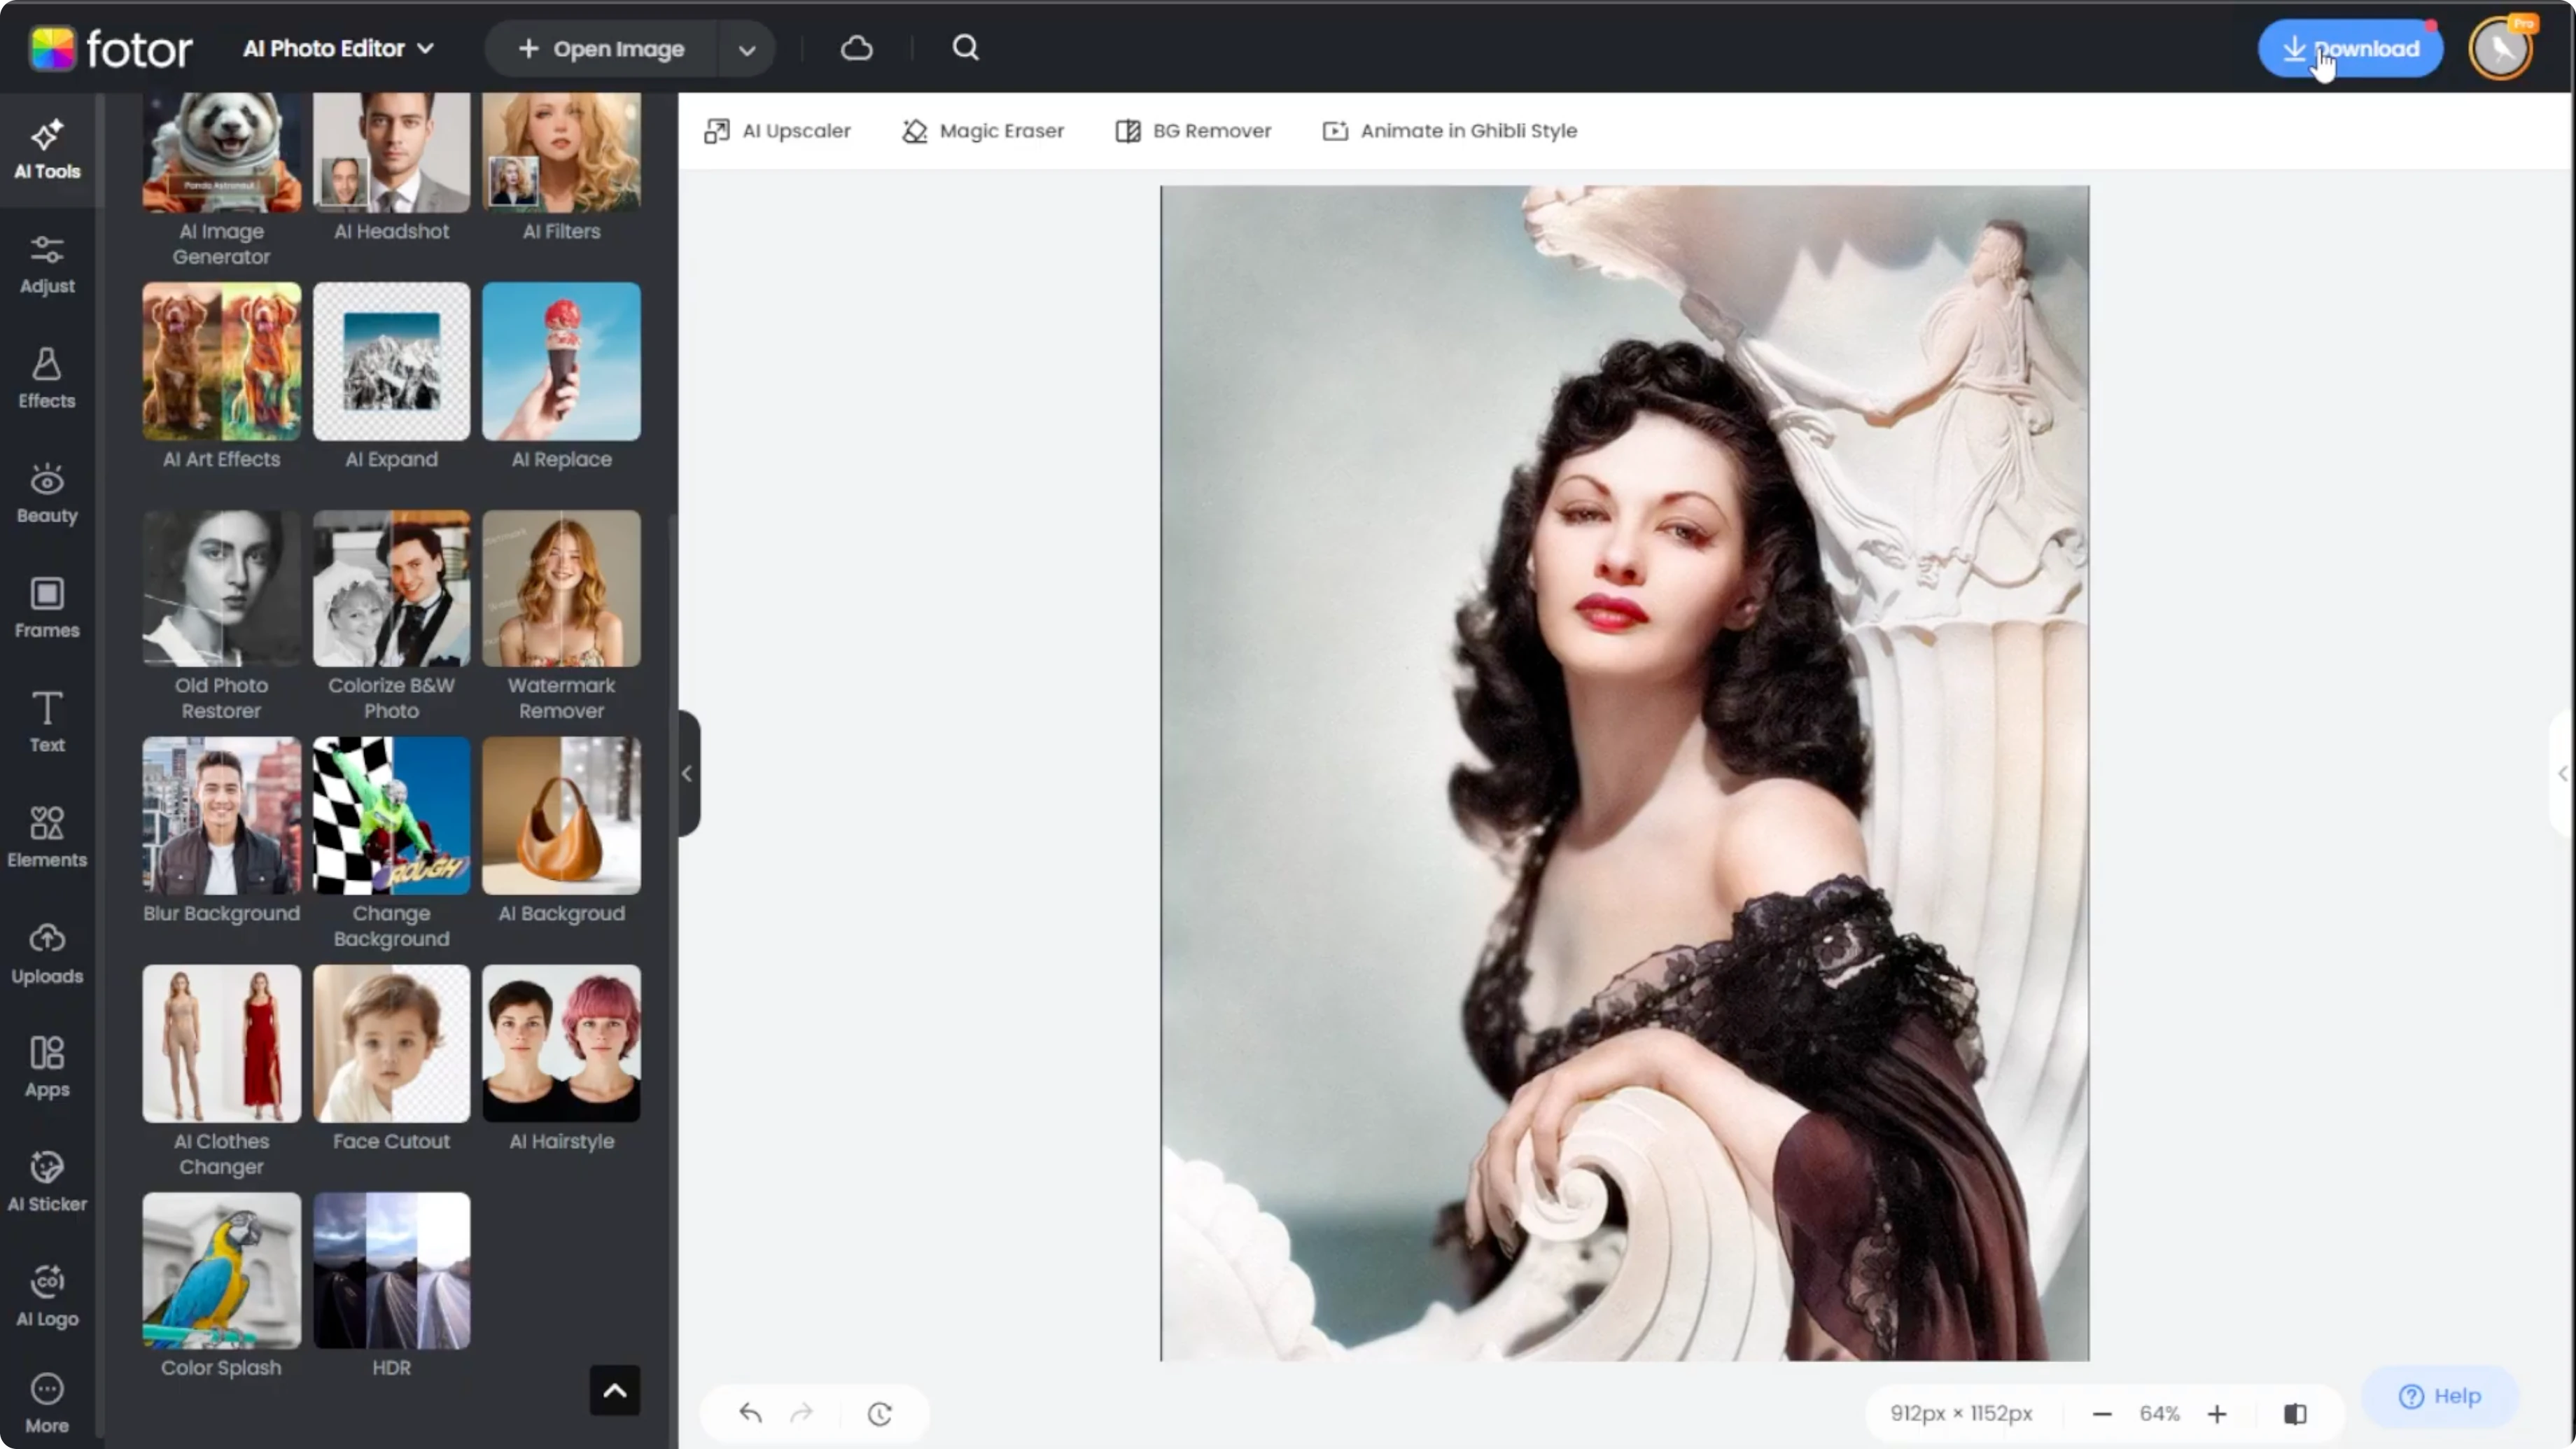Viewport: 2576px width, 1449px height.
Task: Open the AI Logo tool
Action: click(47, 1297)
